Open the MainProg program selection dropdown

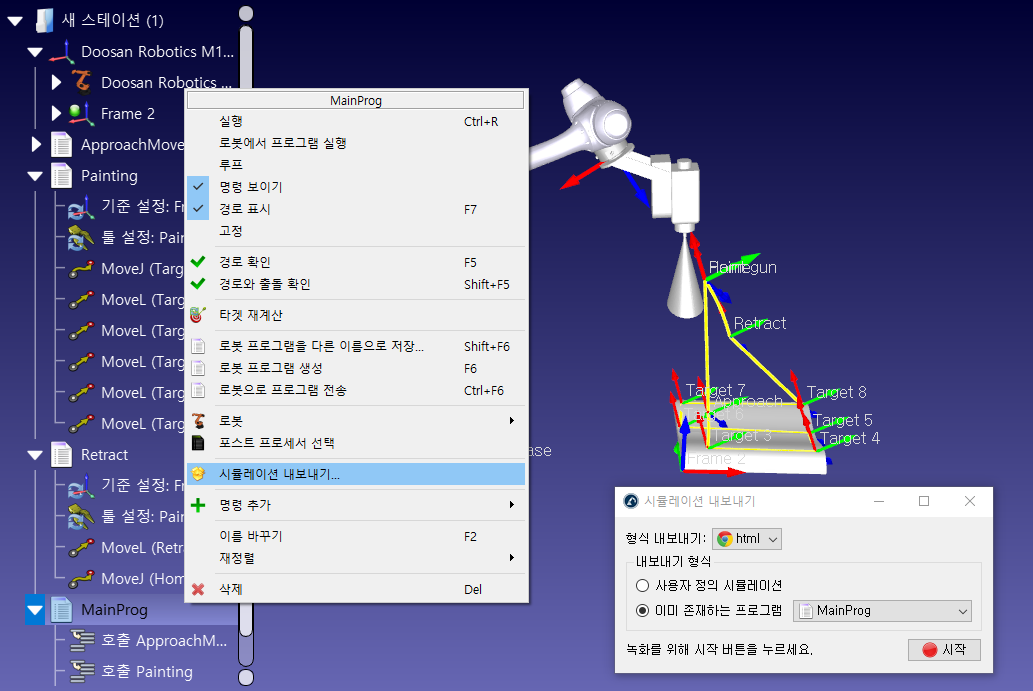tap(882, 610)
